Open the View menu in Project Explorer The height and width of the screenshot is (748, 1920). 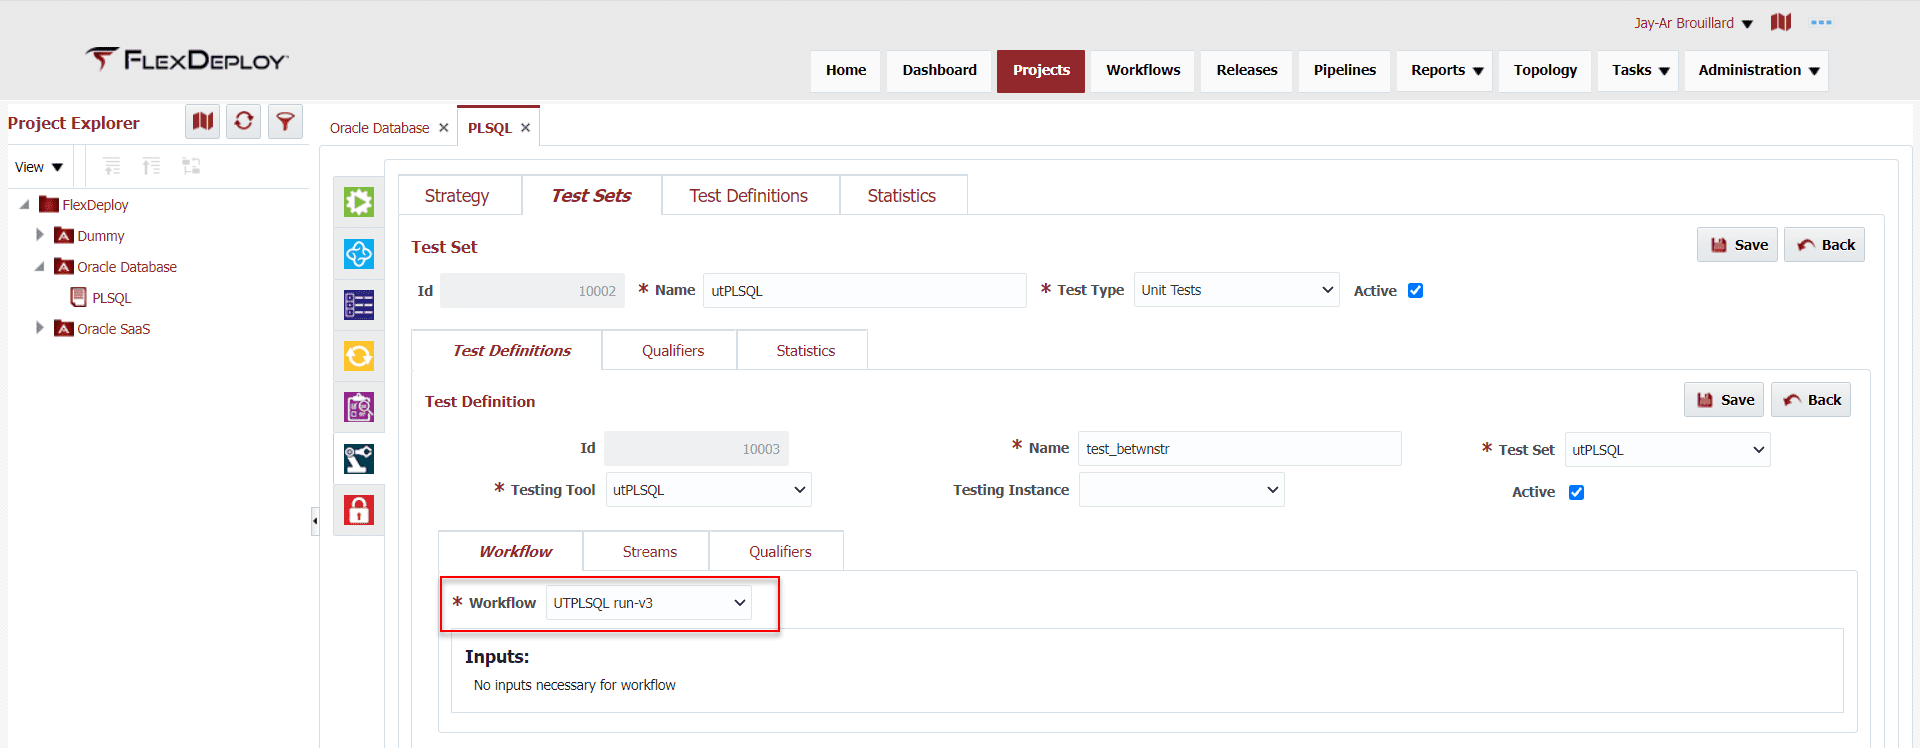click(x=39, y=167)
